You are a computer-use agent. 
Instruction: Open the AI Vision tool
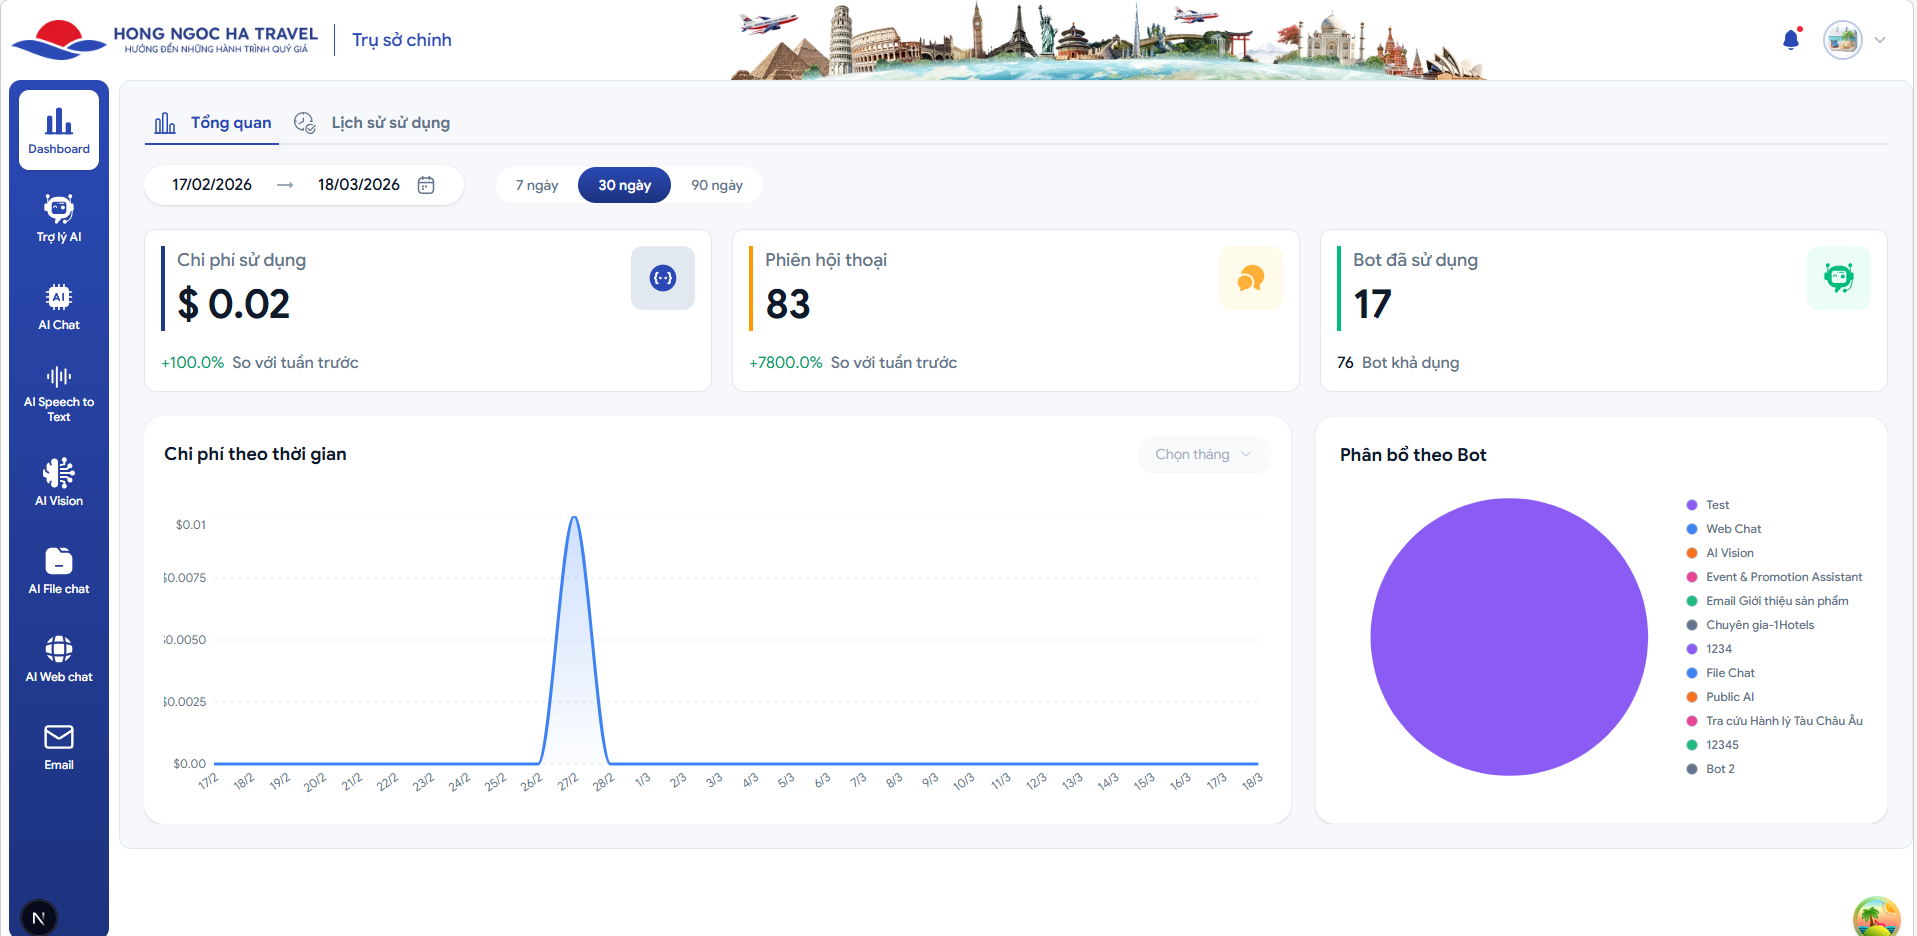[59, 482]
